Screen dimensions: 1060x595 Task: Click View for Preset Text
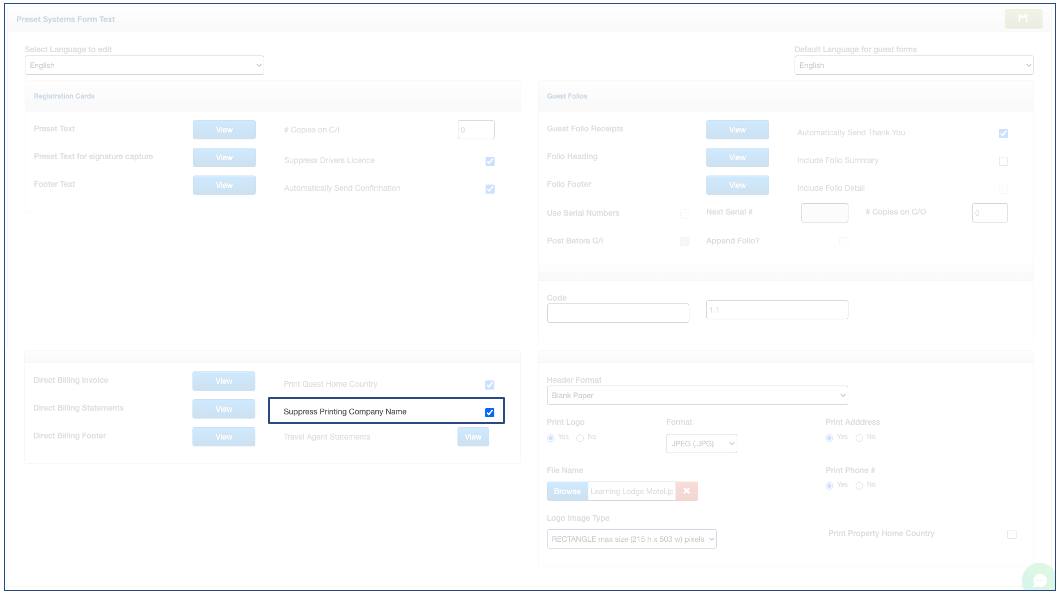[x=224, y=130]
